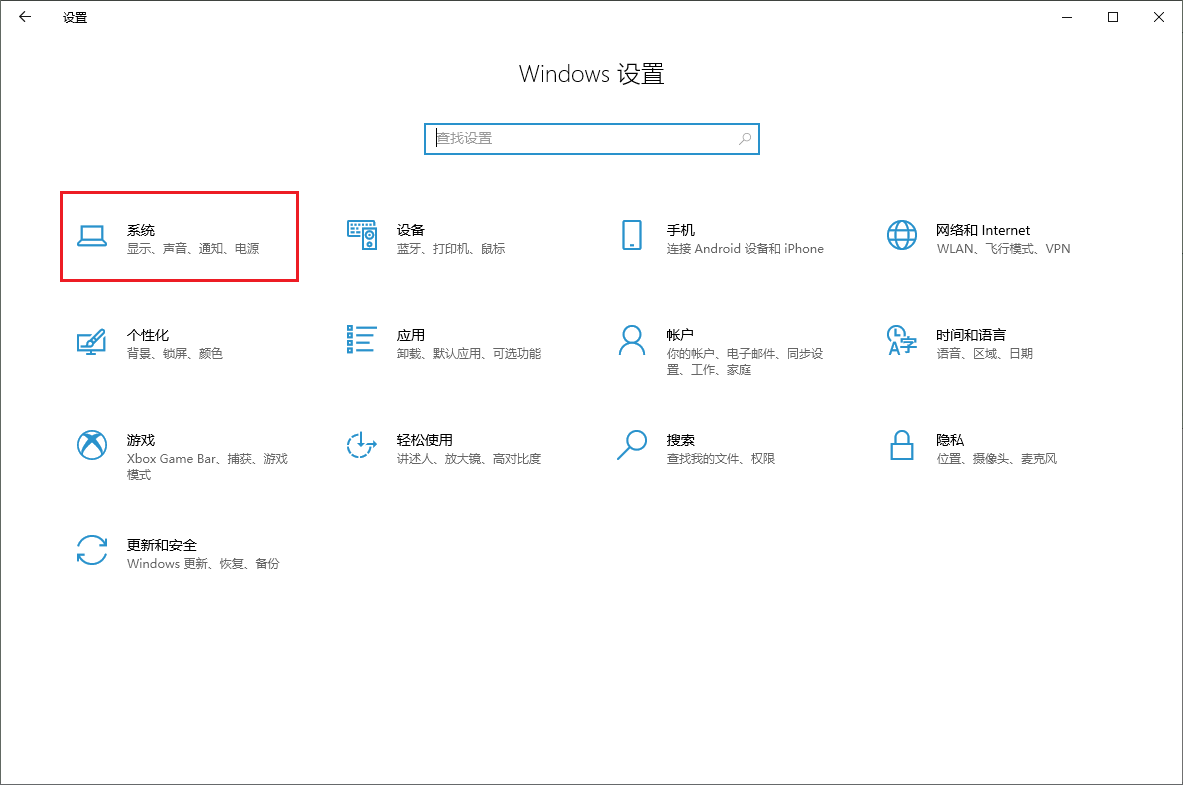Open the 个性化 (Personalization) icon
The width and height of the screenshot is (1183, 785).
90,341
